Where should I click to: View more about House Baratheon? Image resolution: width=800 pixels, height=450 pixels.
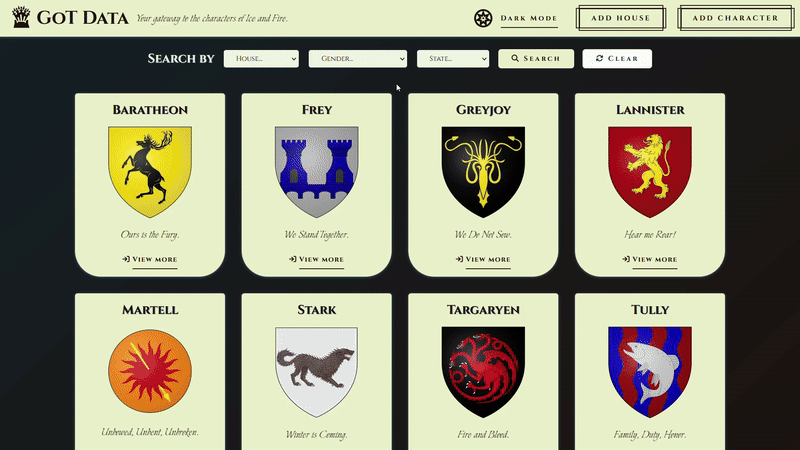[x=150, y=259]
